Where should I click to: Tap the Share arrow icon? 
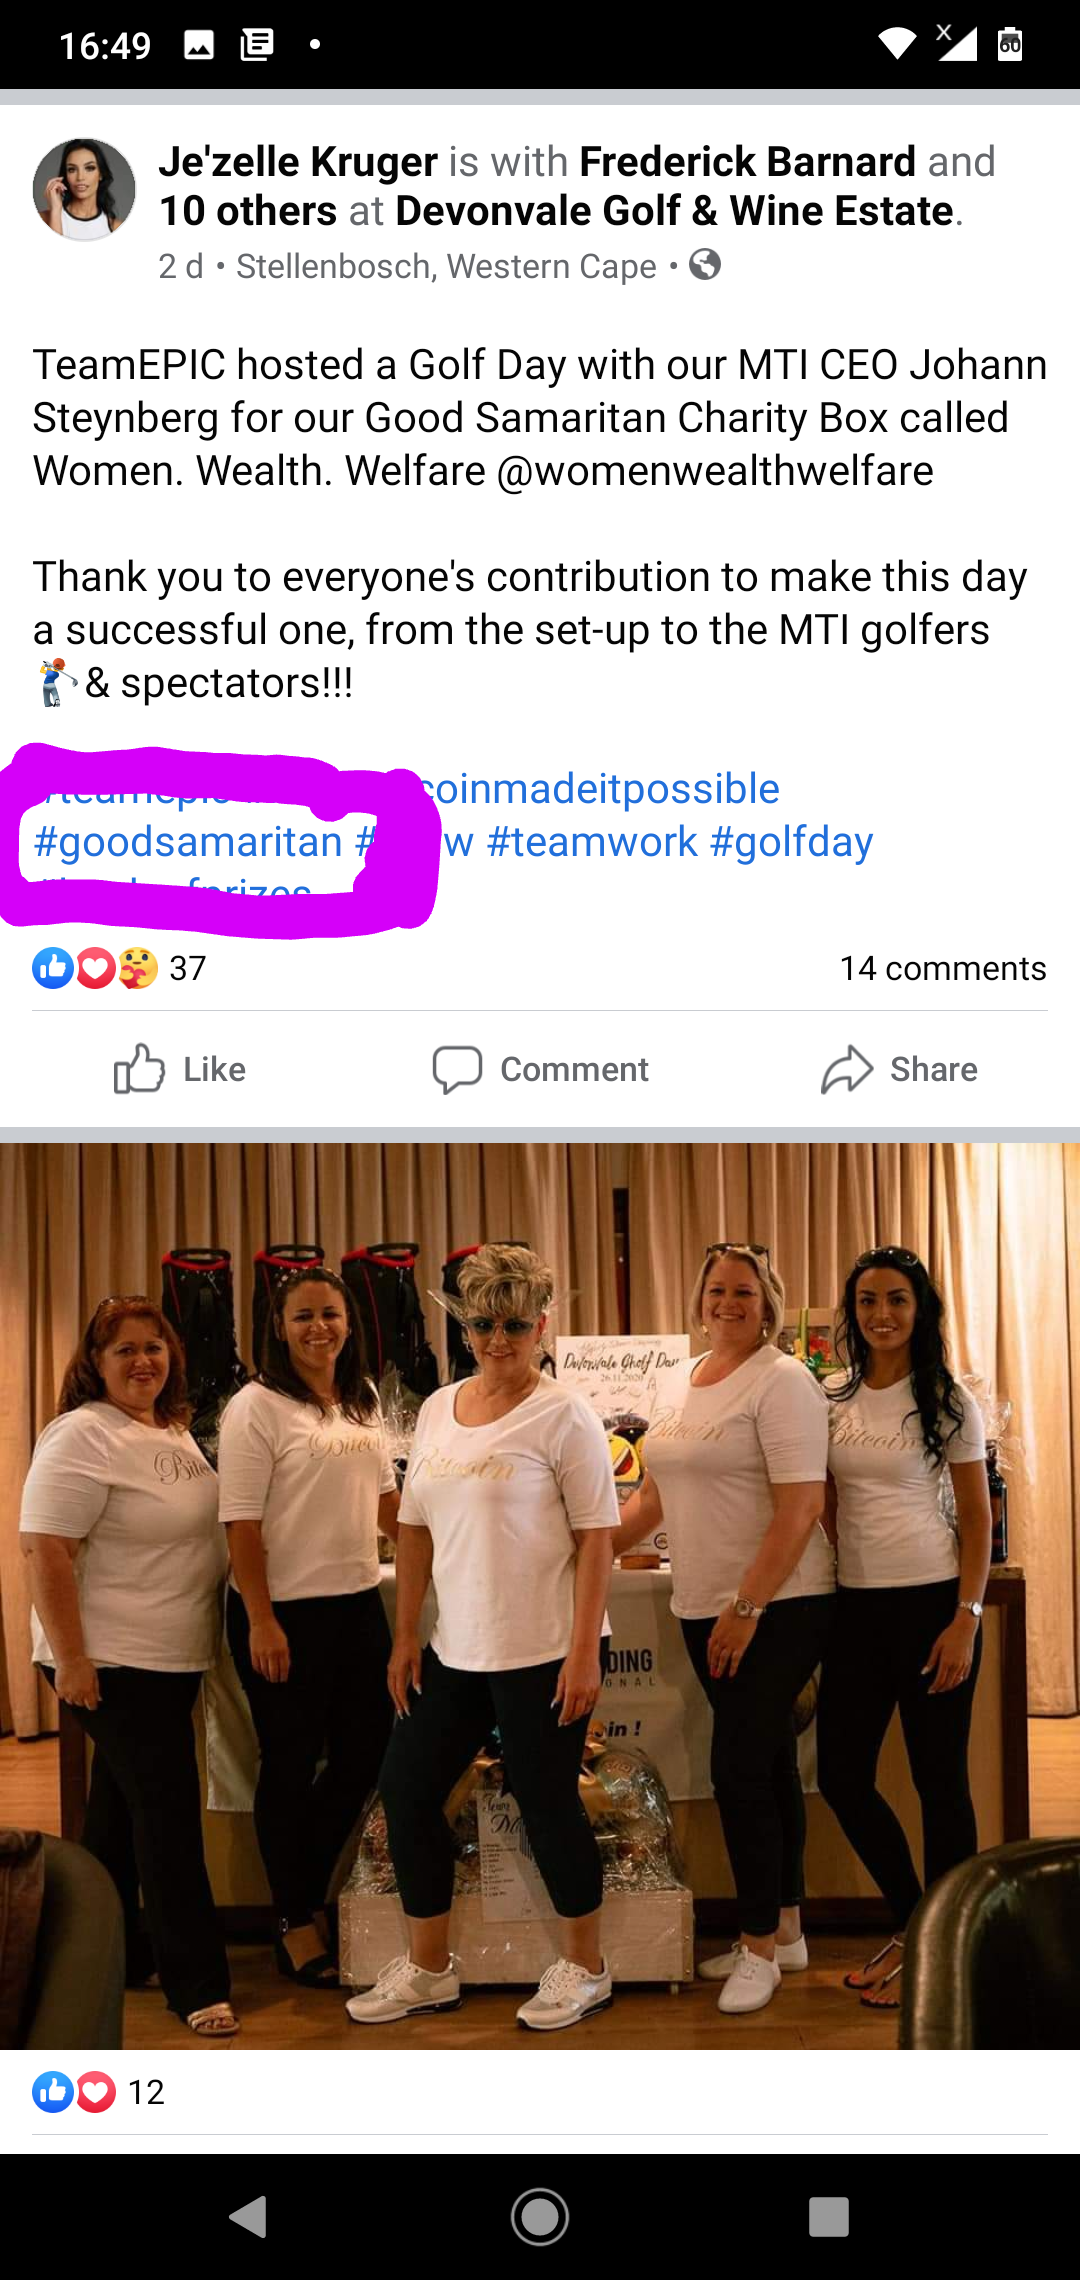point(847,1069)
